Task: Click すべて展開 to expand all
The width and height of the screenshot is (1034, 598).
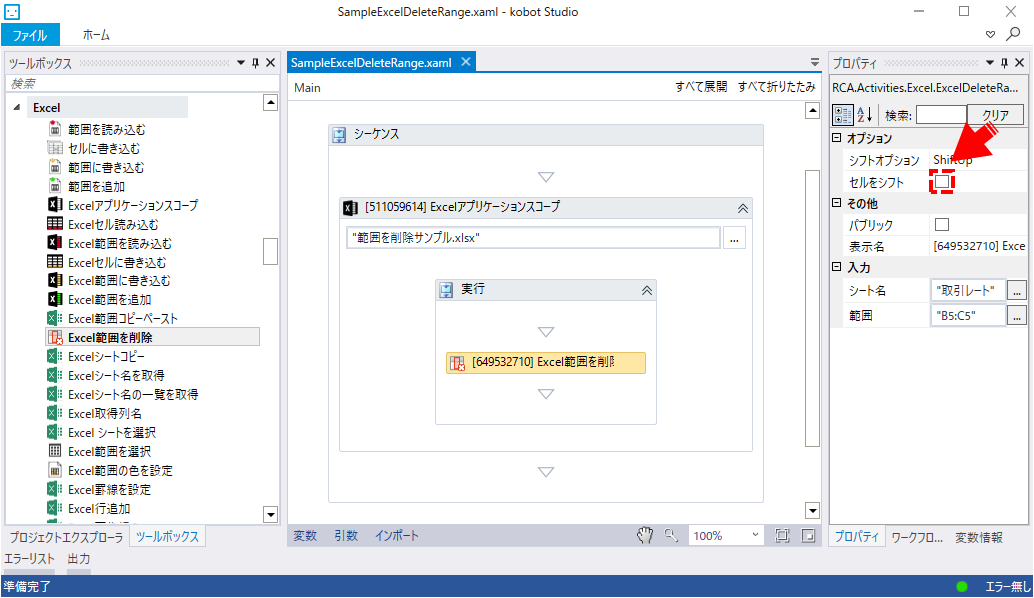Action: [x=701, y=87]
